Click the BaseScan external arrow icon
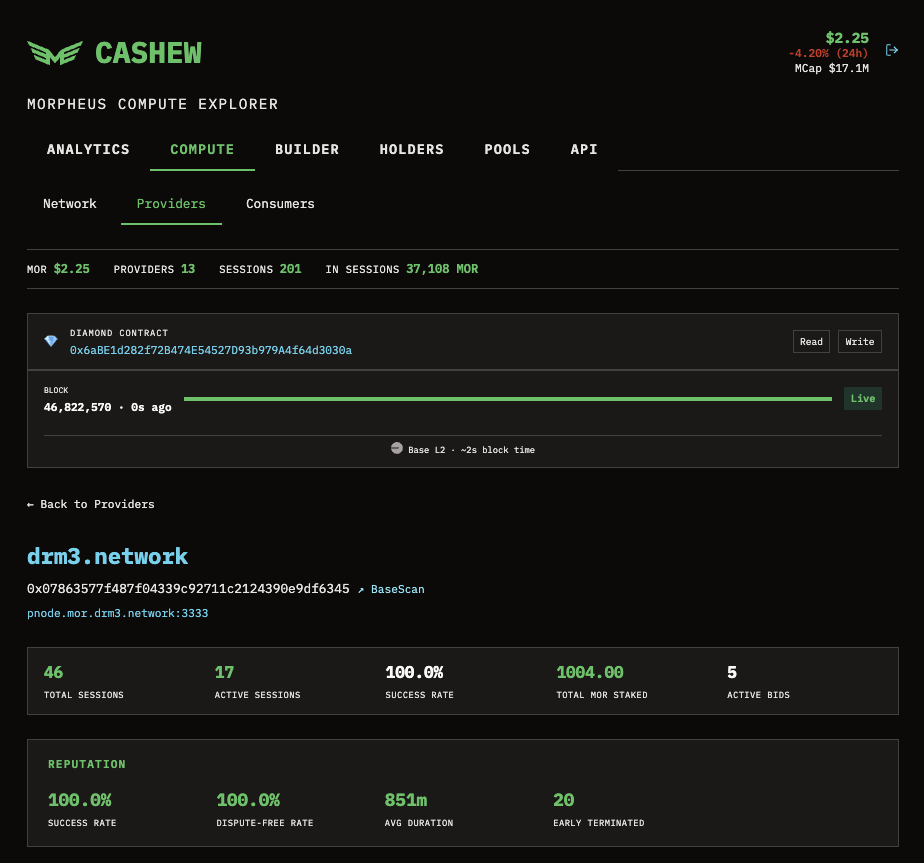The height and width of the screenshot is (863, 924). pos(361,589)
